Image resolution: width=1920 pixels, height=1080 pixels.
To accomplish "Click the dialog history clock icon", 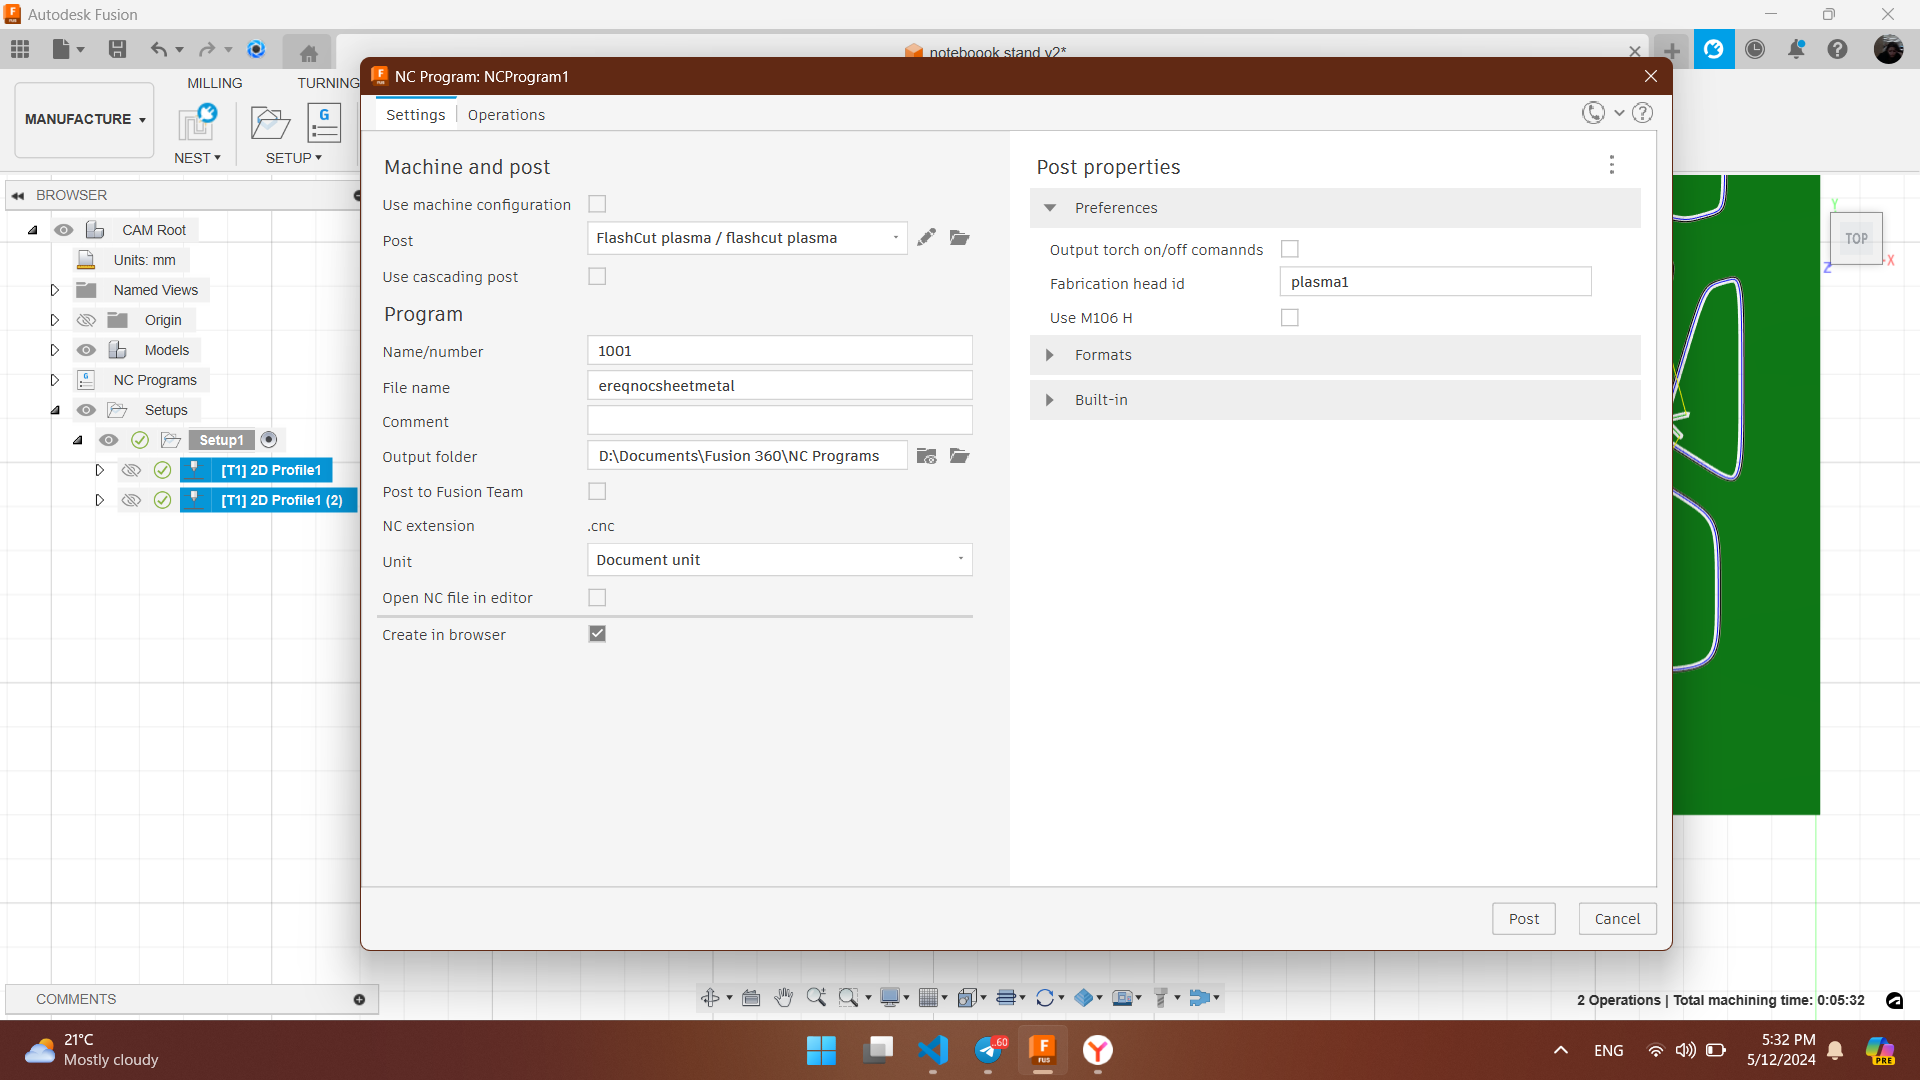I will [1593, 113].
